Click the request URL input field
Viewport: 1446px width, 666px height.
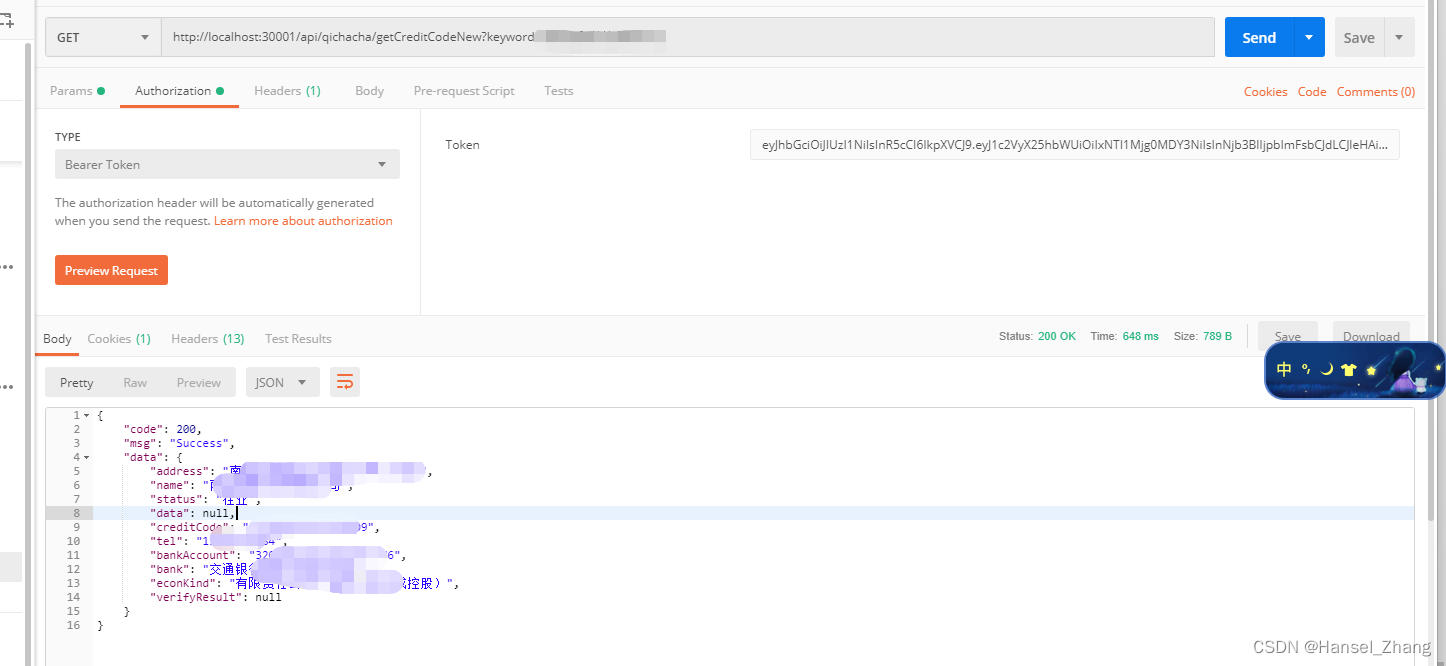point(688,37)
